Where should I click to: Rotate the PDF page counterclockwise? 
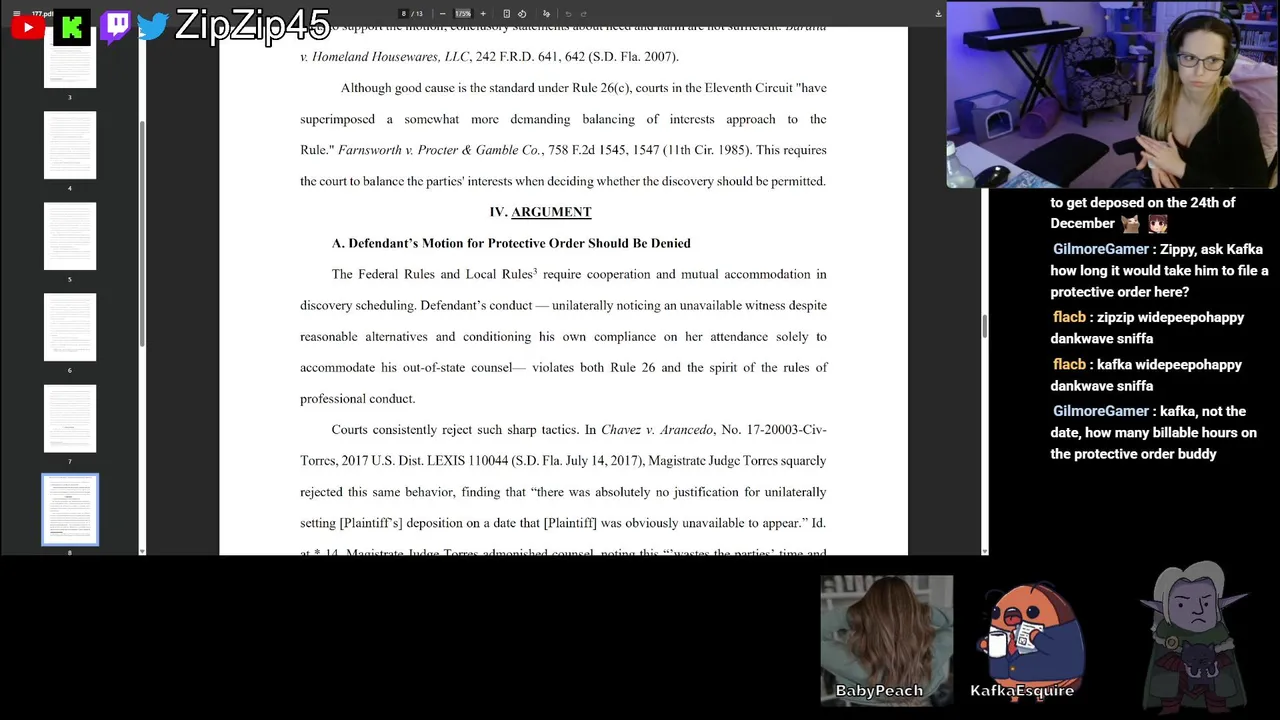click(x=522, y=14)
